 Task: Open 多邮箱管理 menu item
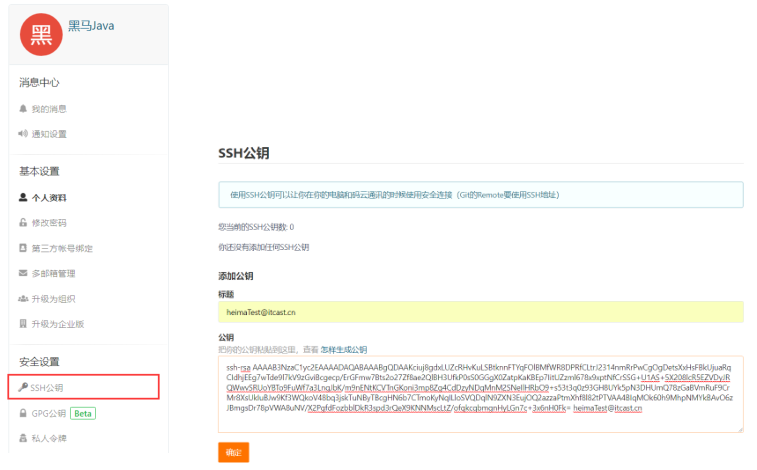pos(53,274)
